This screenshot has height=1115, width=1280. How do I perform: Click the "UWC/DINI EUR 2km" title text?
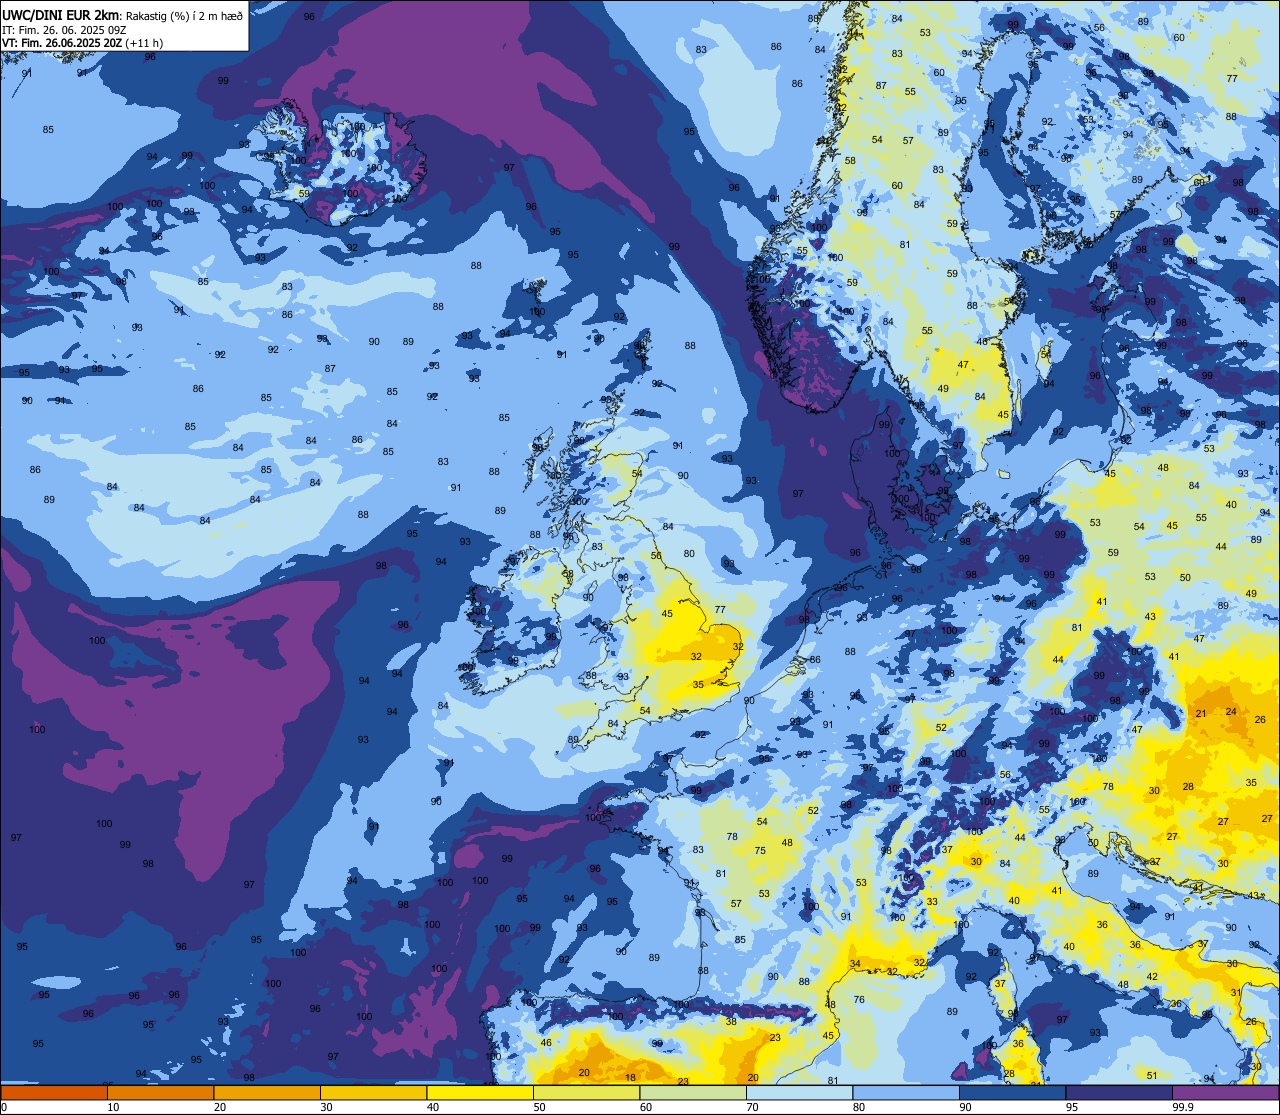click(61, 14)
